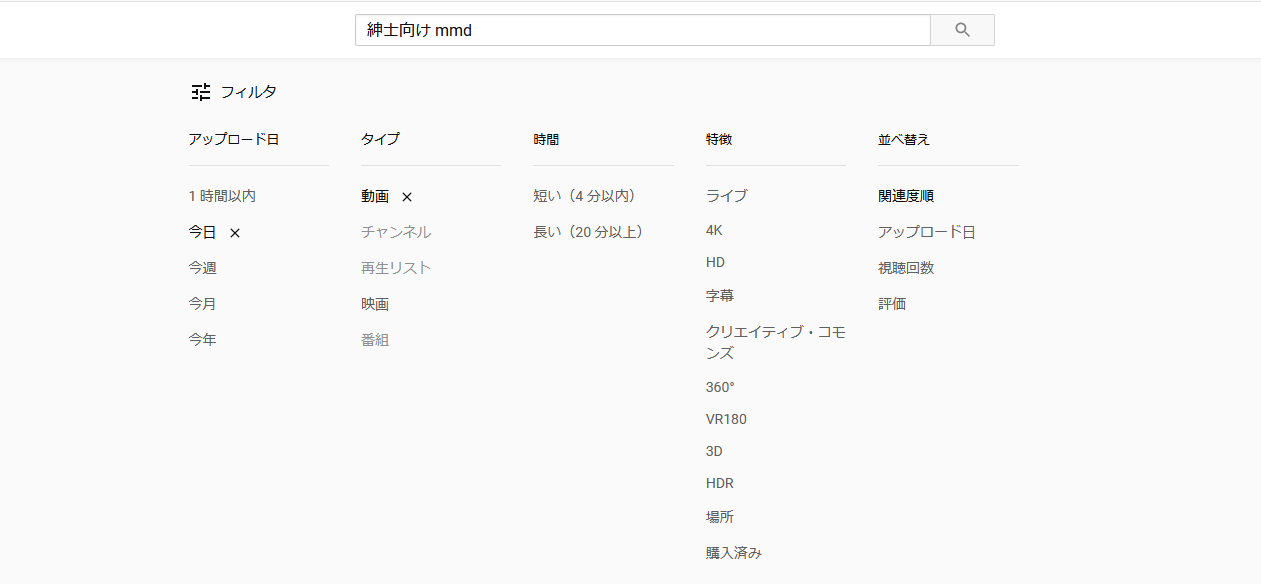This screenshot has width=1261, height=584.
Task: Clear the 動画 type filter
Action: [x=407, y=197]
